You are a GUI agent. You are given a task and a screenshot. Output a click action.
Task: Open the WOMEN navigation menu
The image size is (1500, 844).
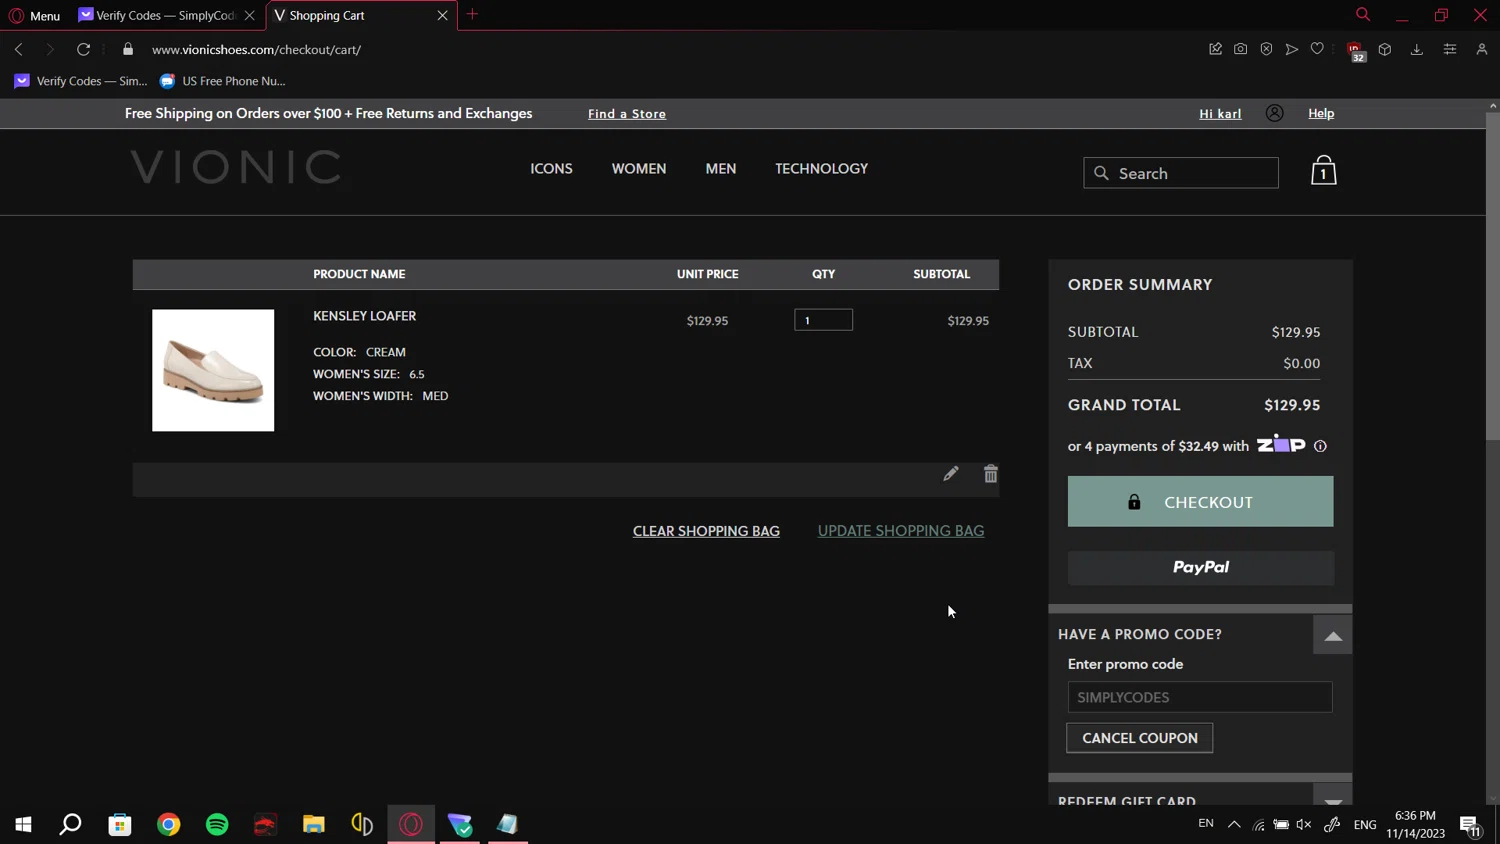pos(639,168)
